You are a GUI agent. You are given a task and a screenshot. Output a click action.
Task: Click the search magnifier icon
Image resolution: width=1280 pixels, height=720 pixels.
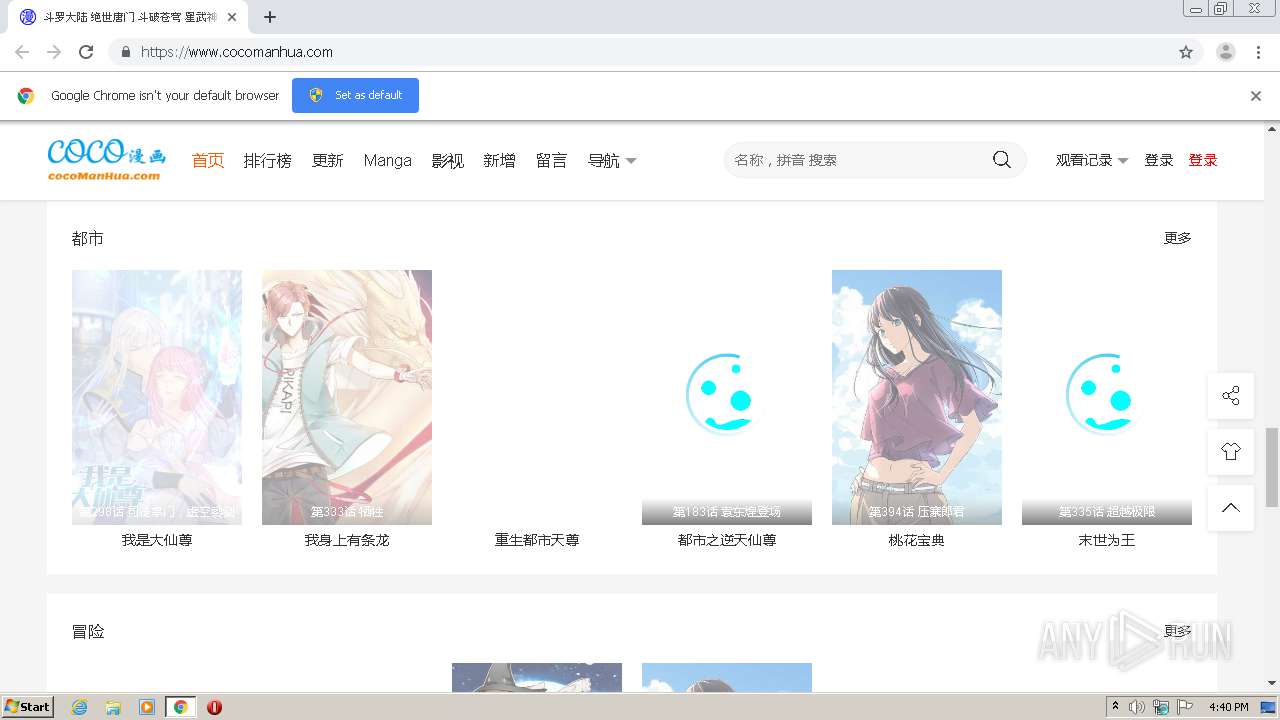(1001, 160)
